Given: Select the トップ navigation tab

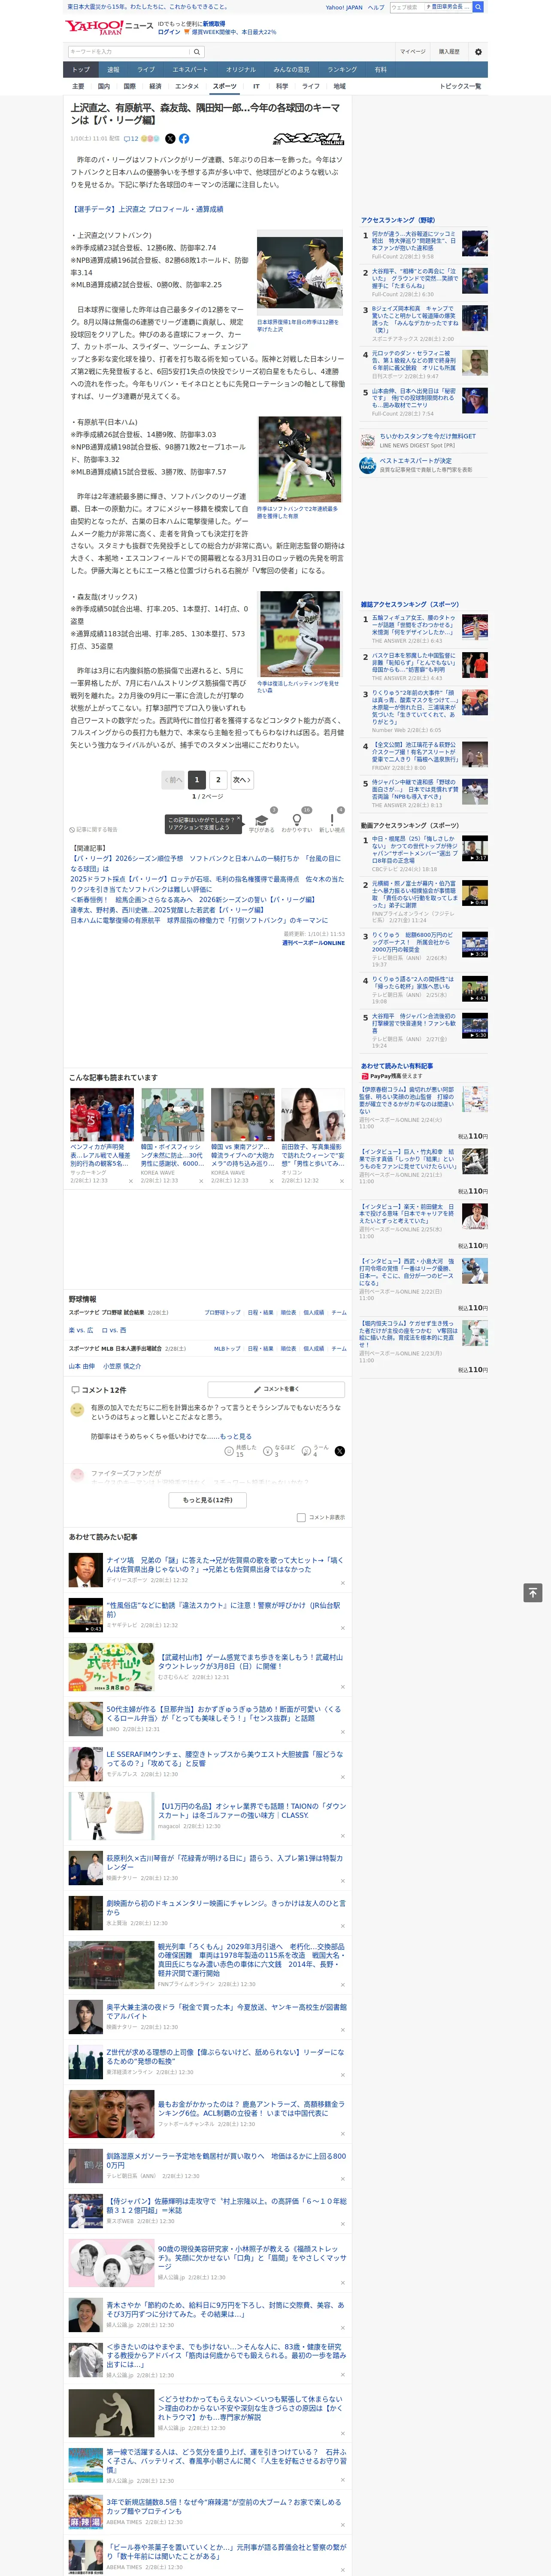Looking at the screenshot, I should [x=81, y=70].
